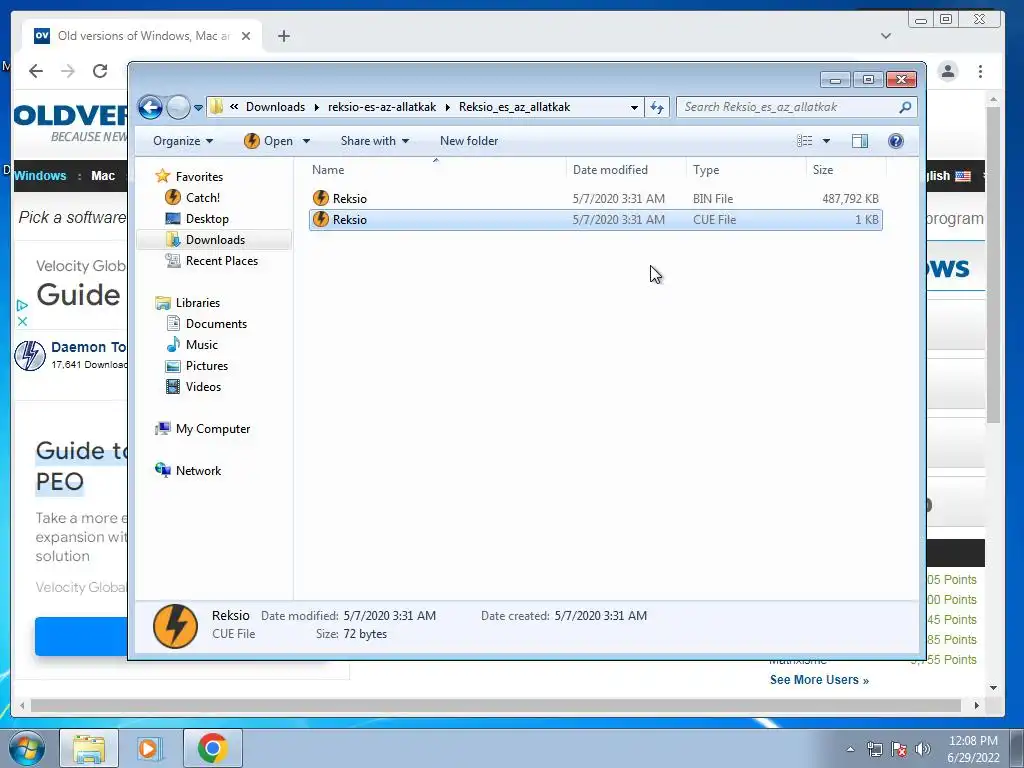
Task: Open Catch! in Favorites
Action: point(202,198)
